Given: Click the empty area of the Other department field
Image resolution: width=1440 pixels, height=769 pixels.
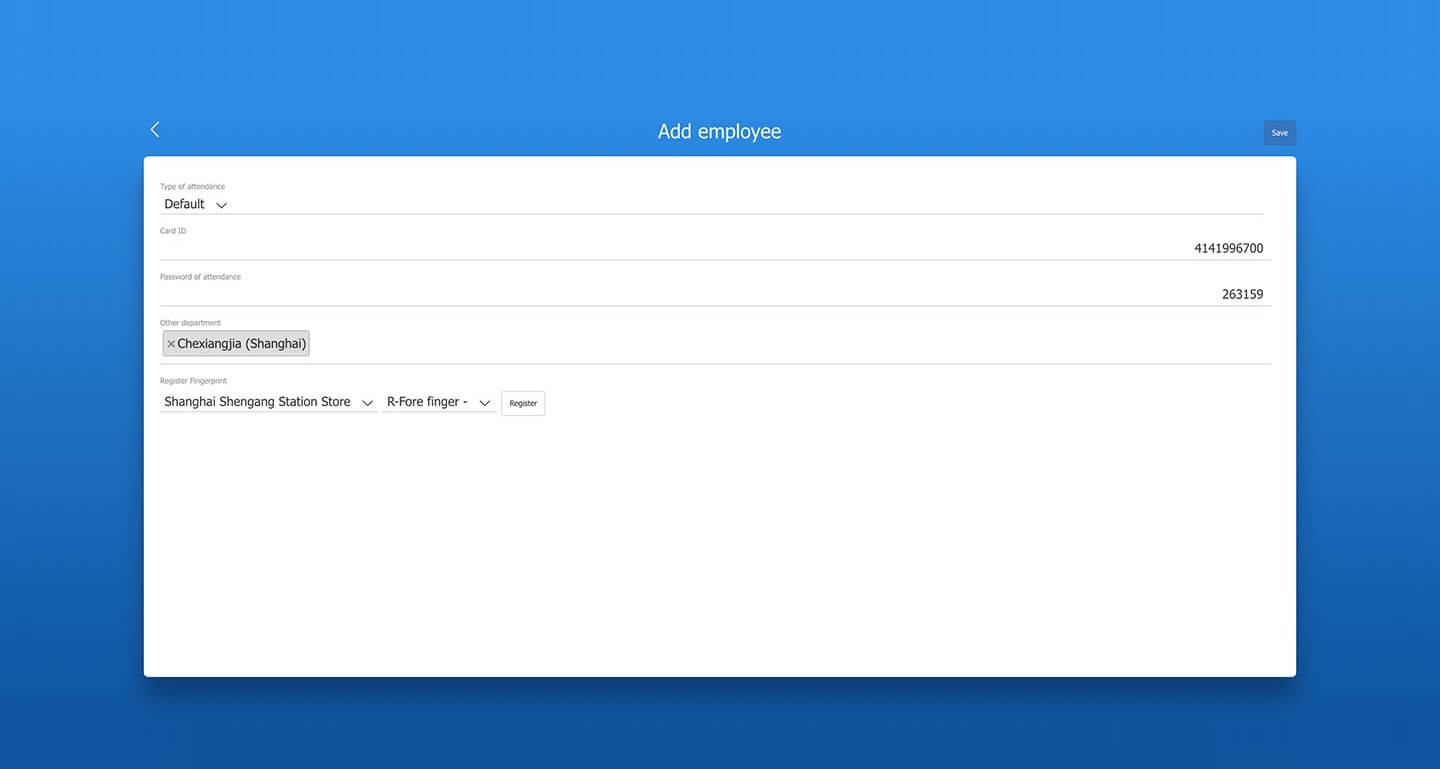Looking at the screenshot, I should 790,344.
